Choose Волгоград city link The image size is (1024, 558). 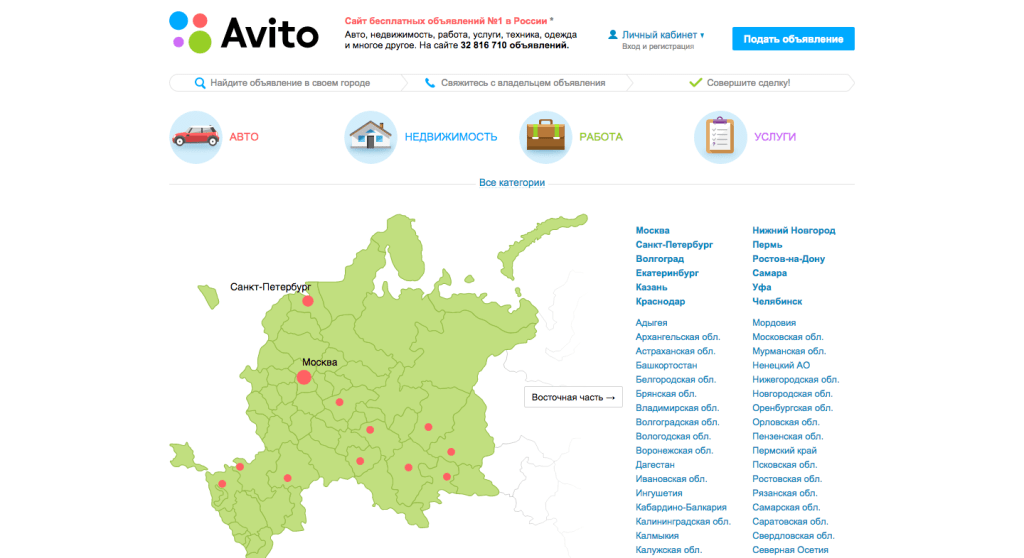(660, 259)
